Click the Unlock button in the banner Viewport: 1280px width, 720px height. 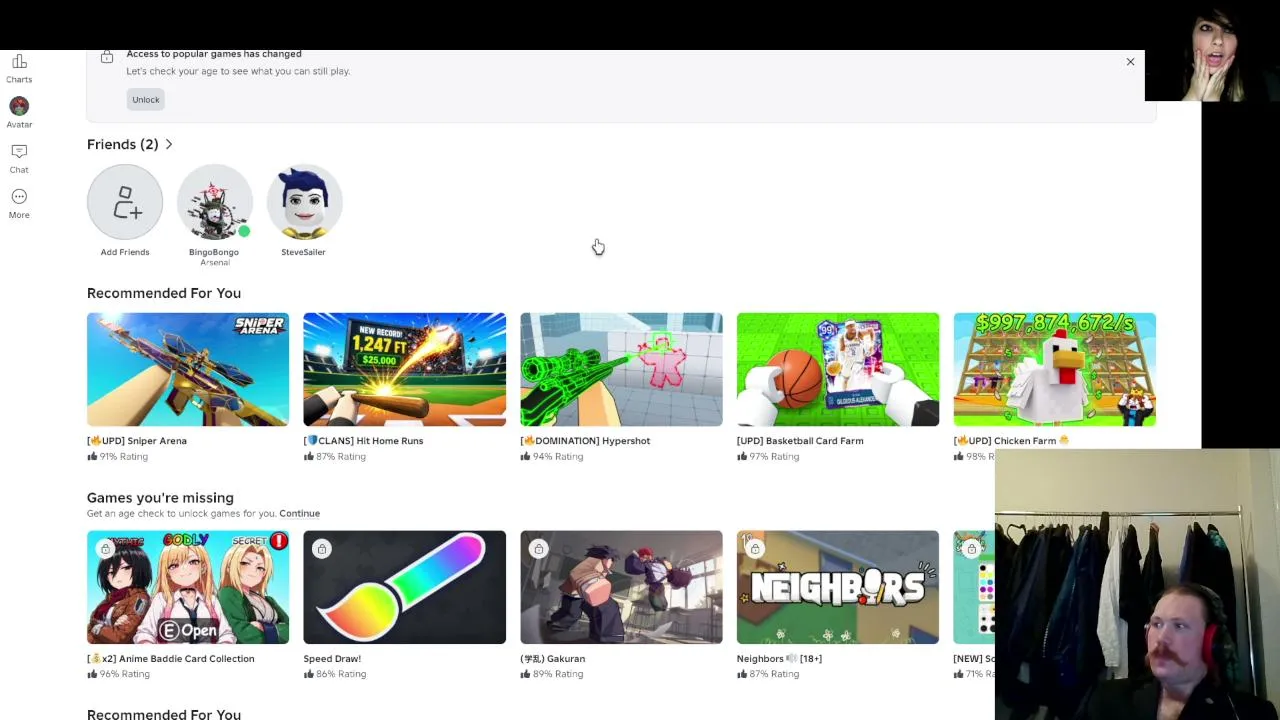coord(146,99)
